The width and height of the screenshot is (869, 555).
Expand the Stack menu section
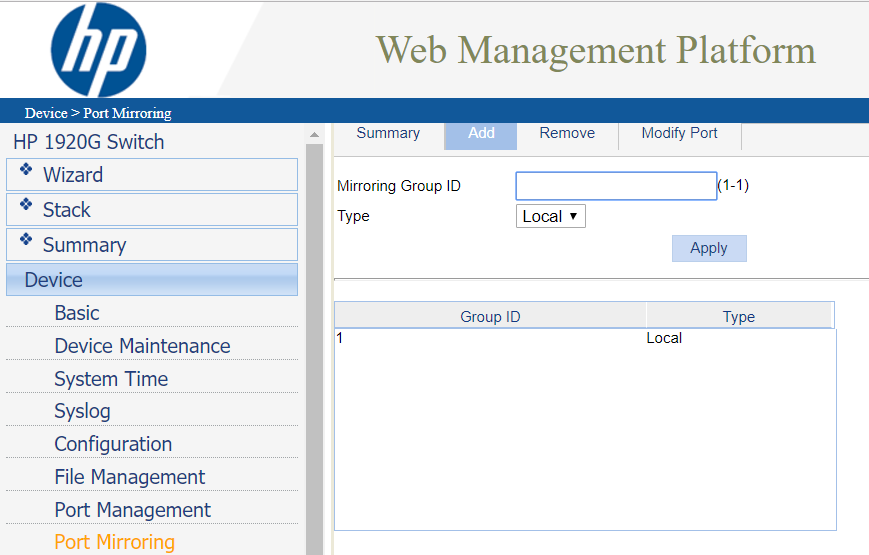point(152,210)
